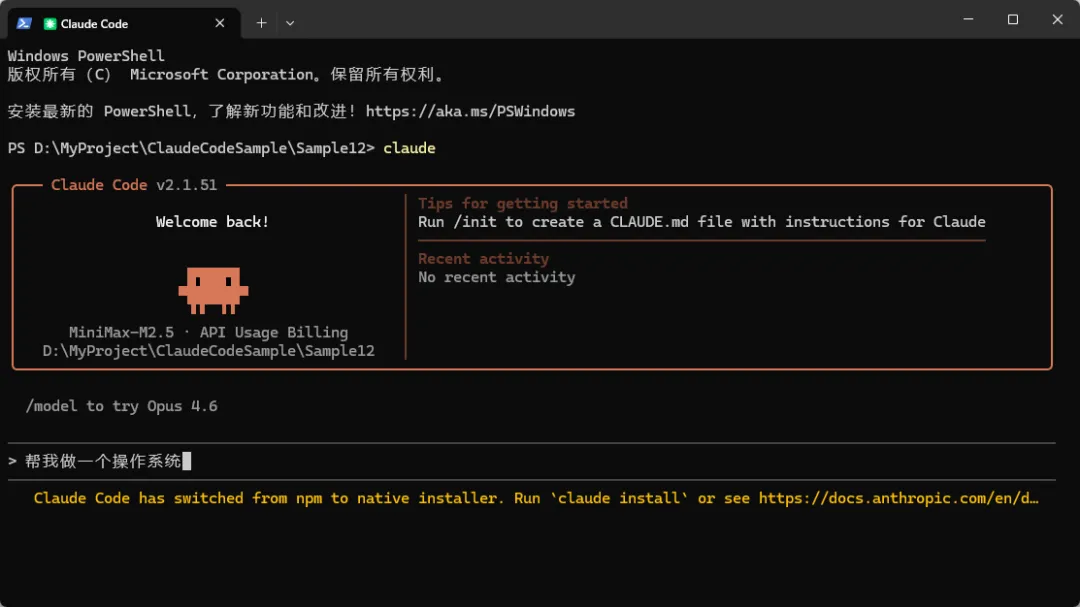Click the PowerShell icon in the tab
Viewport: 1080px width, 607px height.
(24, 23)
